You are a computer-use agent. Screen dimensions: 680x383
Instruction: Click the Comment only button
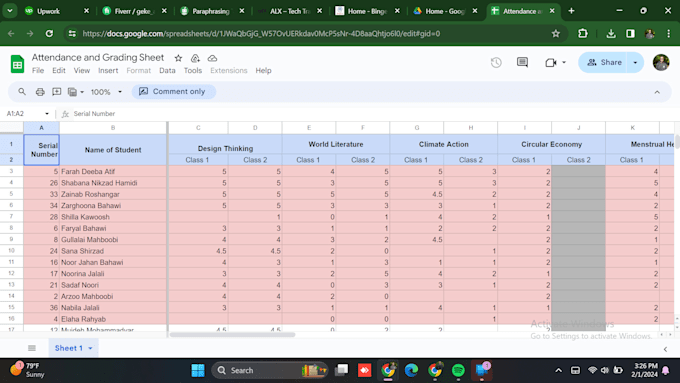(x=173, y=92)
